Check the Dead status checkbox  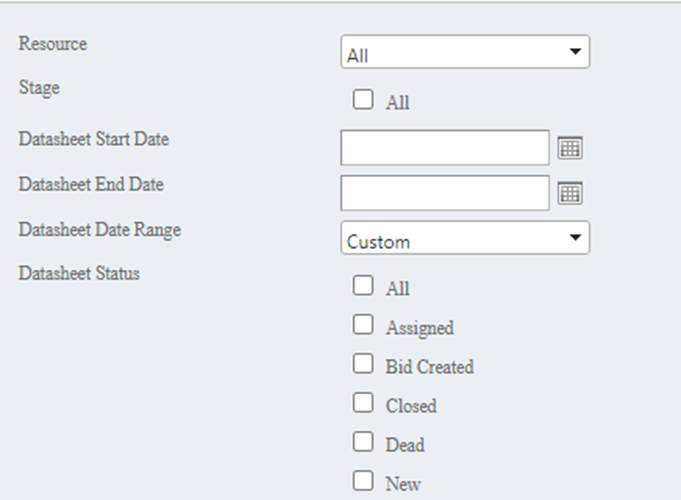(363, 442)
